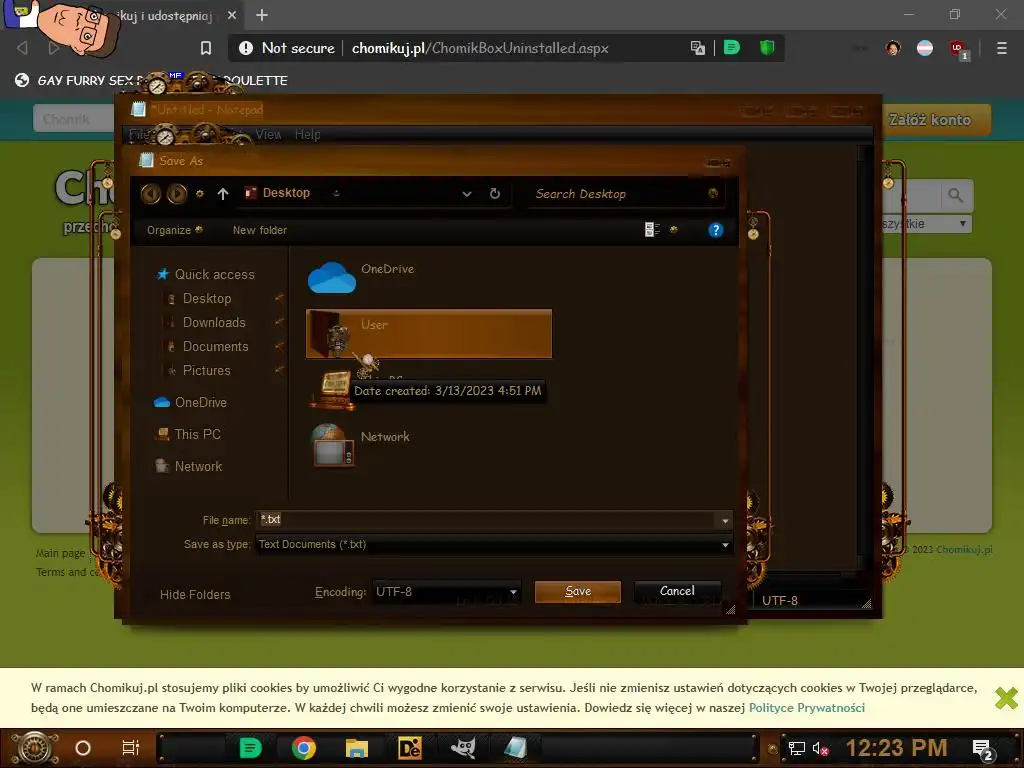Click Załóż konto button on web page
The height and width of the screenshot is (768, 1024).
pos(931,120)
